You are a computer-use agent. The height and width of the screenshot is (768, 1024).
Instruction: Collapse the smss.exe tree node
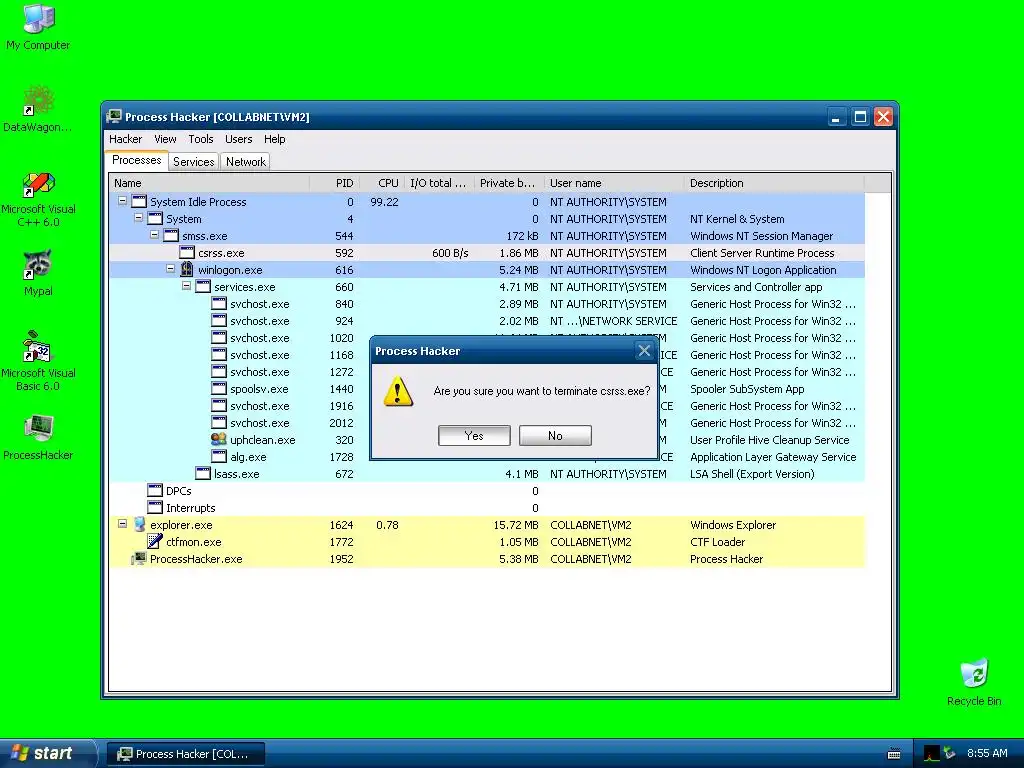click(154, 235)
